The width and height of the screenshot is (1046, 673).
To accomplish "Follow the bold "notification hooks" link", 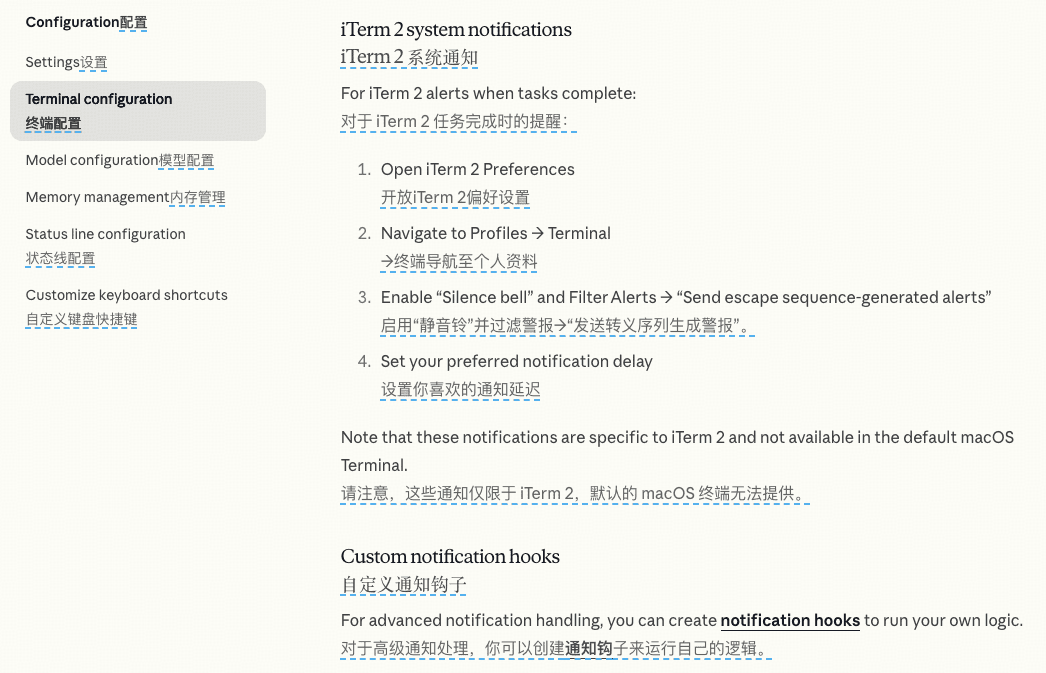I will point(789,620).
